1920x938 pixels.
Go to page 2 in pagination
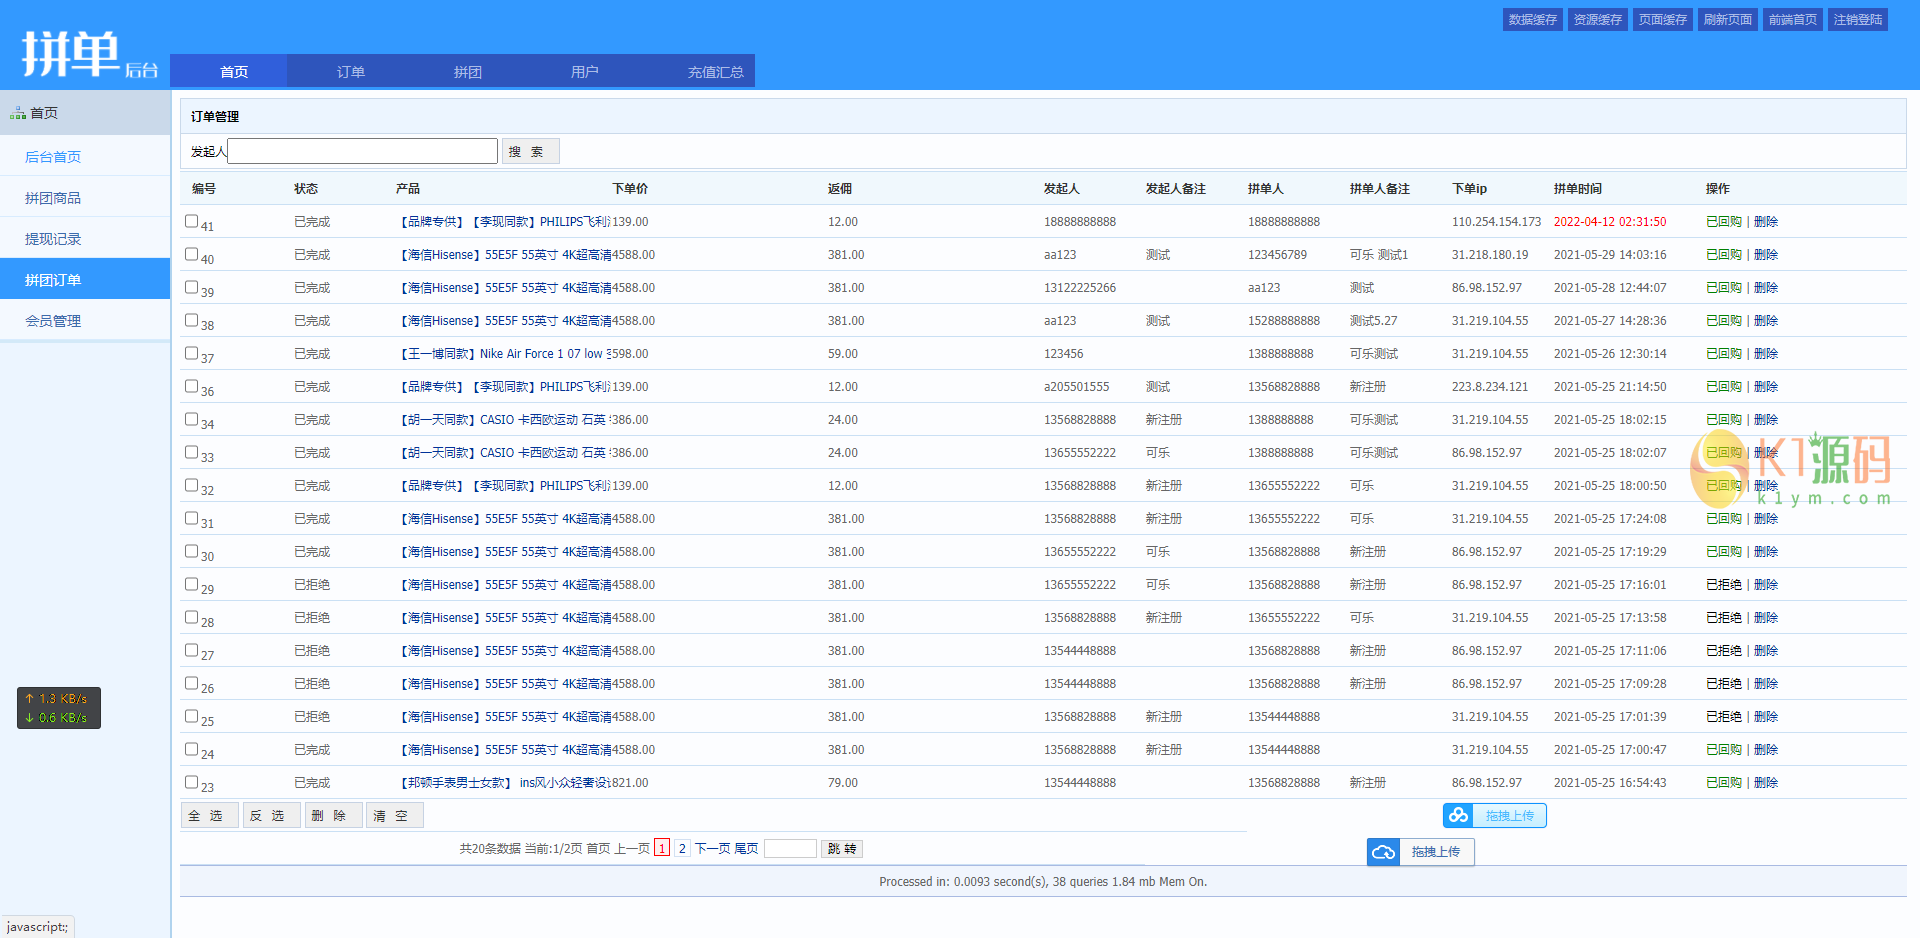[x=682, y=849]
